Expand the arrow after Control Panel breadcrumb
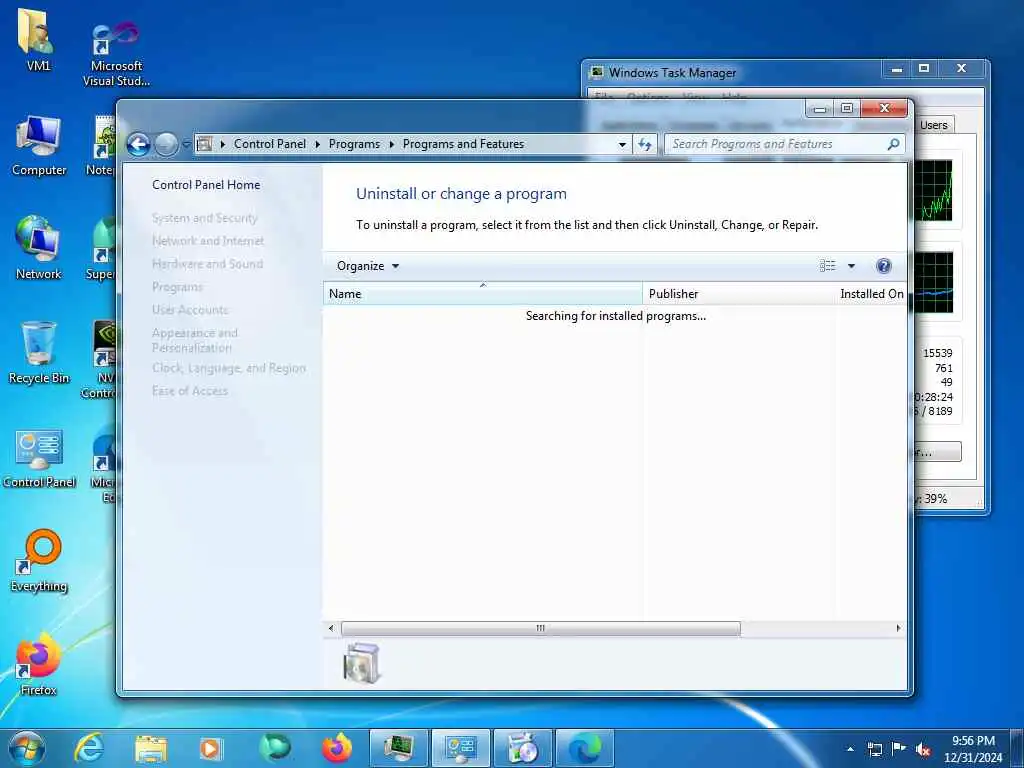 317,144
